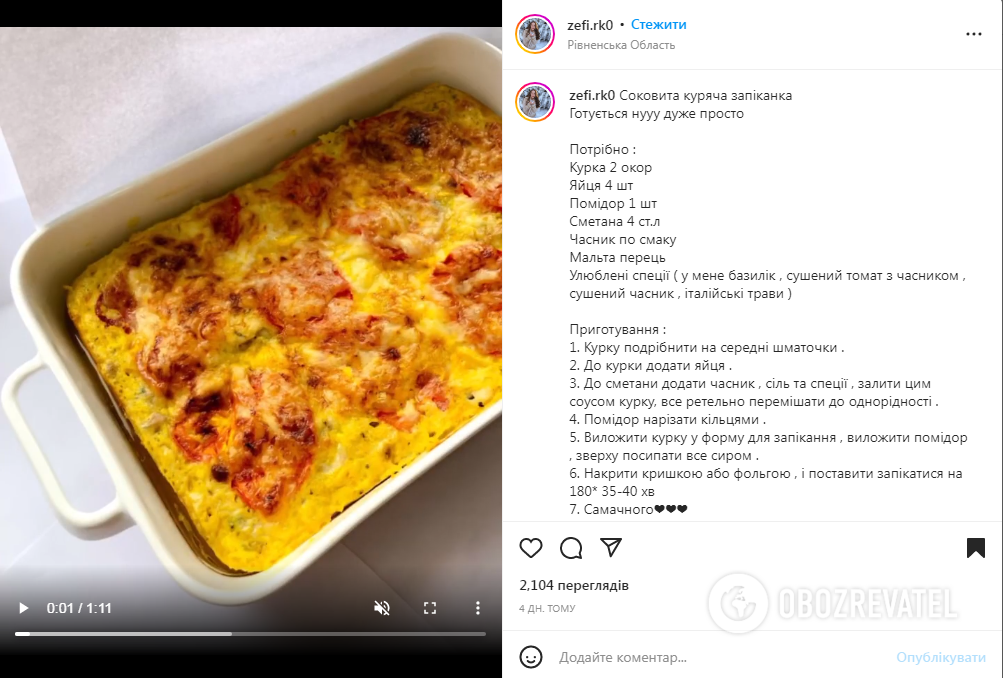Open video player more options menu
Screen dimensions: 1003x678
(x=477, y=608)
